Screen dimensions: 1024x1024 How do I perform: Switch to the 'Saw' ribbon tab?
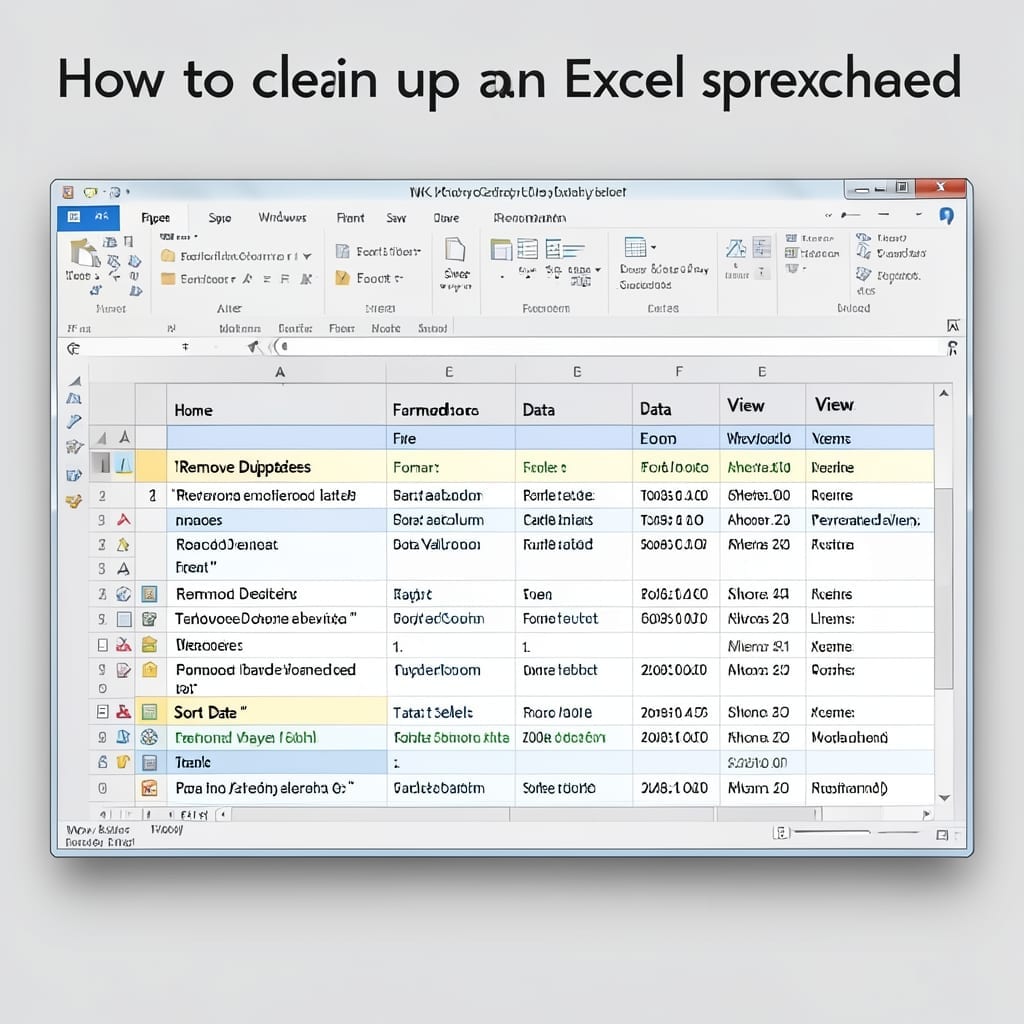396,217
